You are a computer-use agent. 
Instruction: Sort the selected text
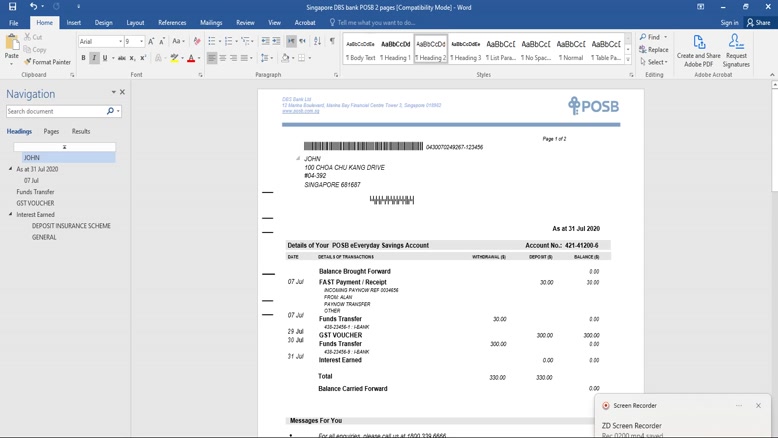(x=318, y=41)
